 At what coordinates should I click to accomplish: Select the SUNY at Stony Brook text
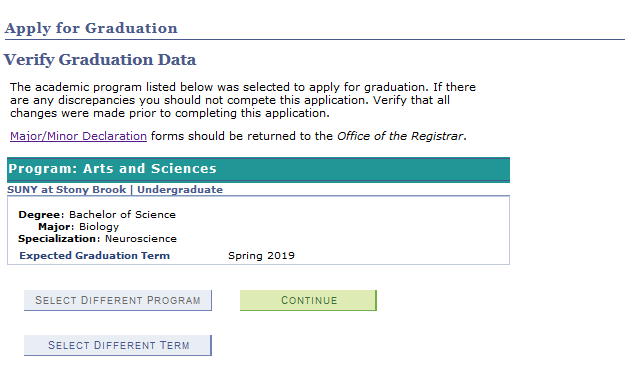(x=67, y=189)
